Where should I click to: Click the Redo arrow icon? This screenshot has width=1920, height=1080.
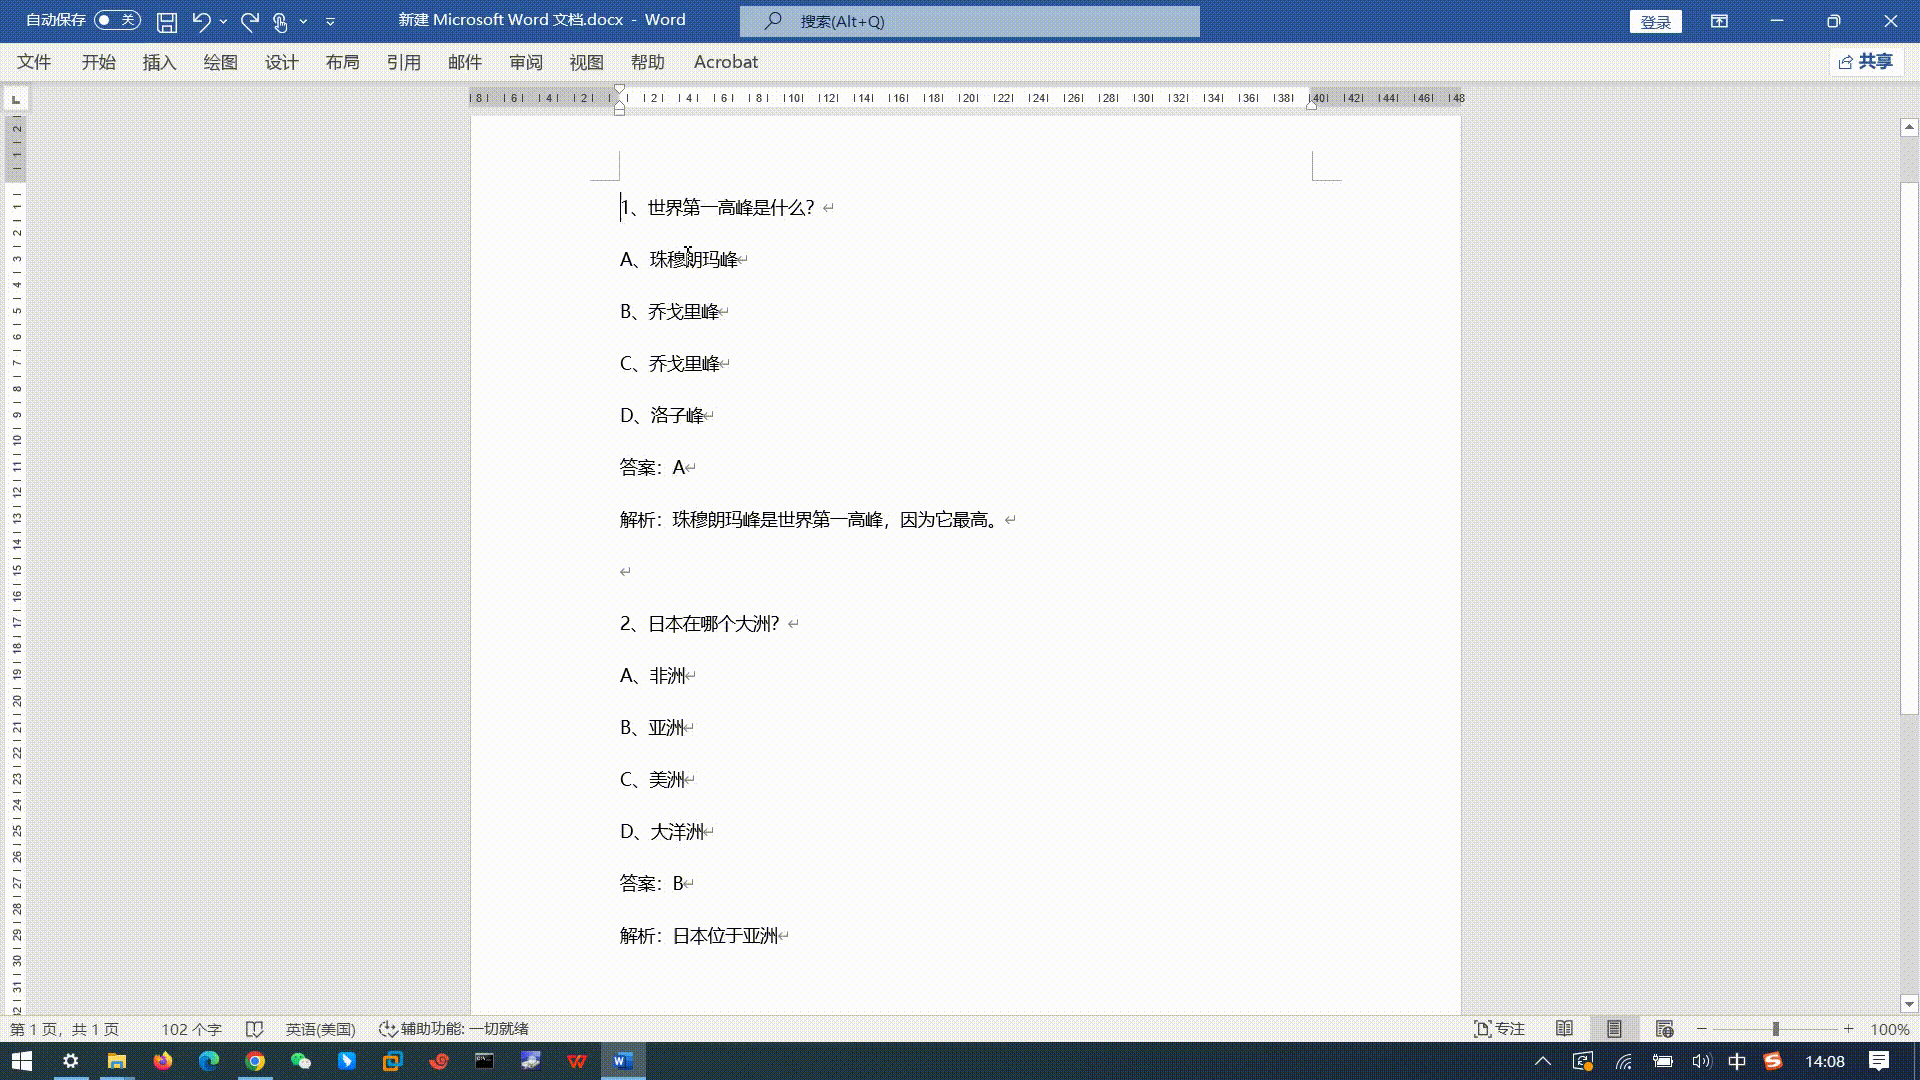[x=250, y=21]
